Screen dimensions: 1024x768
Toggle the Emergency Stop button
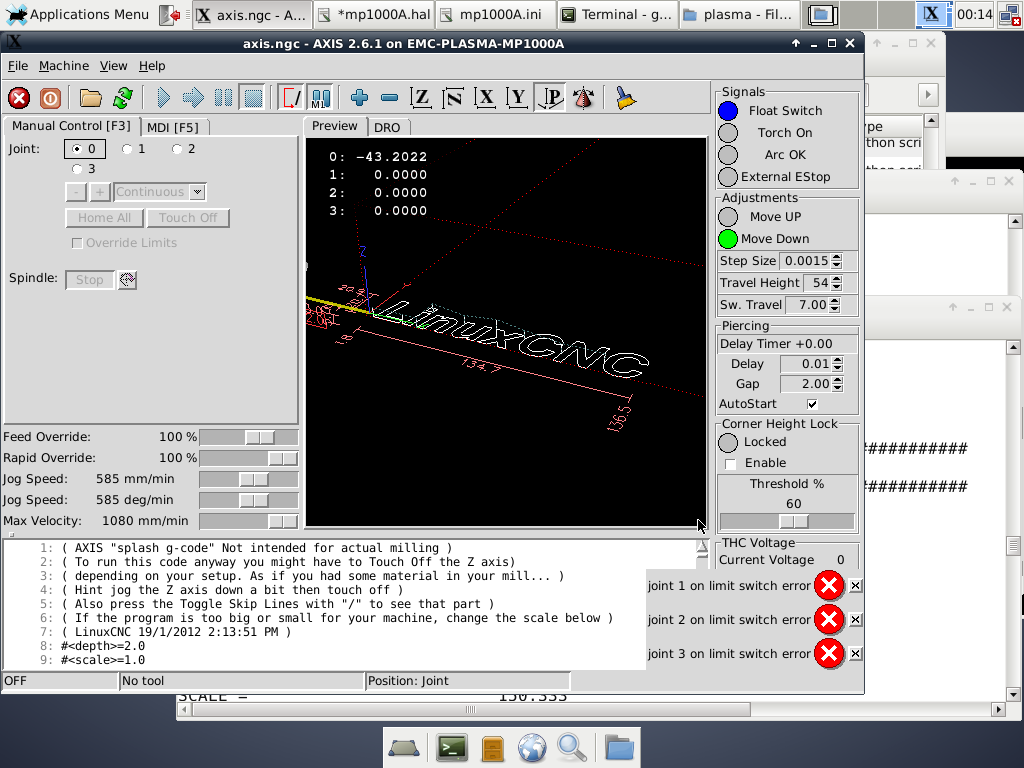19,99
